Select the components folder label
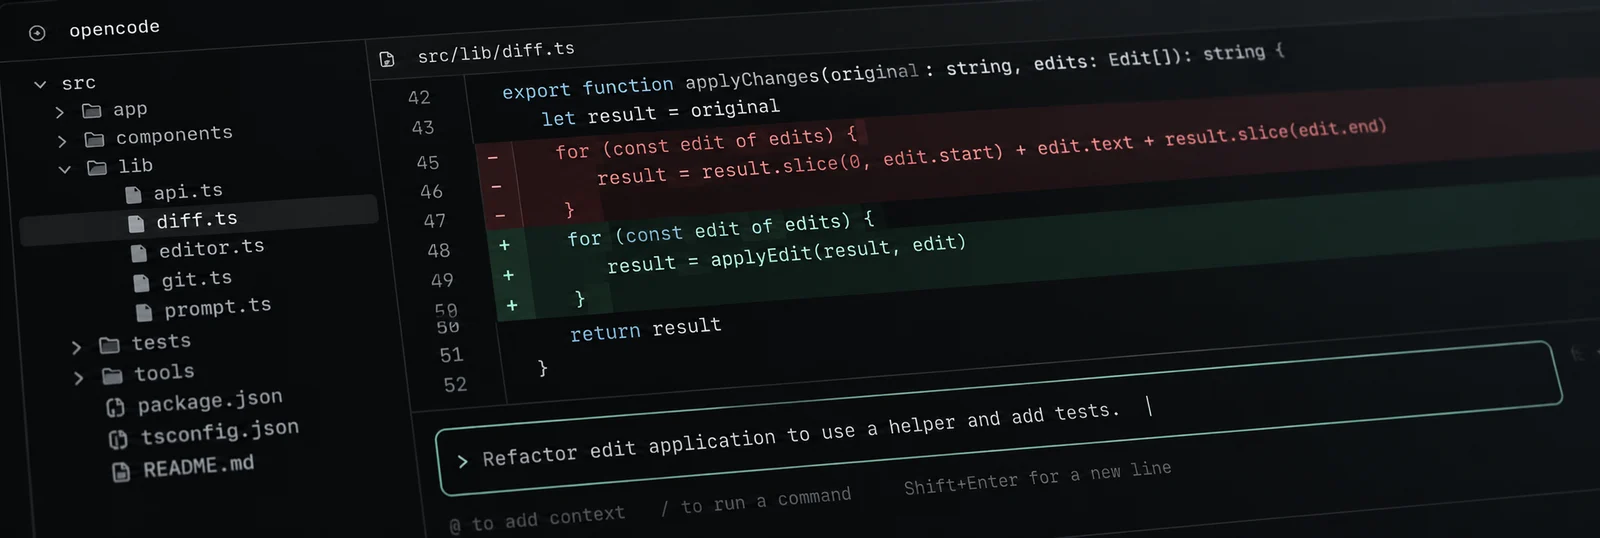Screen dimensions: 1600x538 [x=174, y=135]
